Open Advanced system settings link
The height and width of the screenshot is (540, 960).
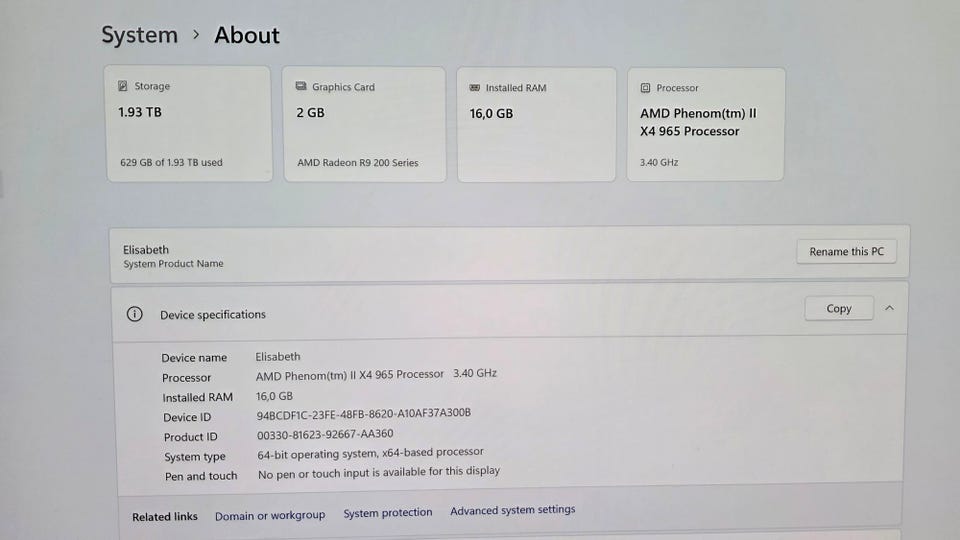pos(512,509)
